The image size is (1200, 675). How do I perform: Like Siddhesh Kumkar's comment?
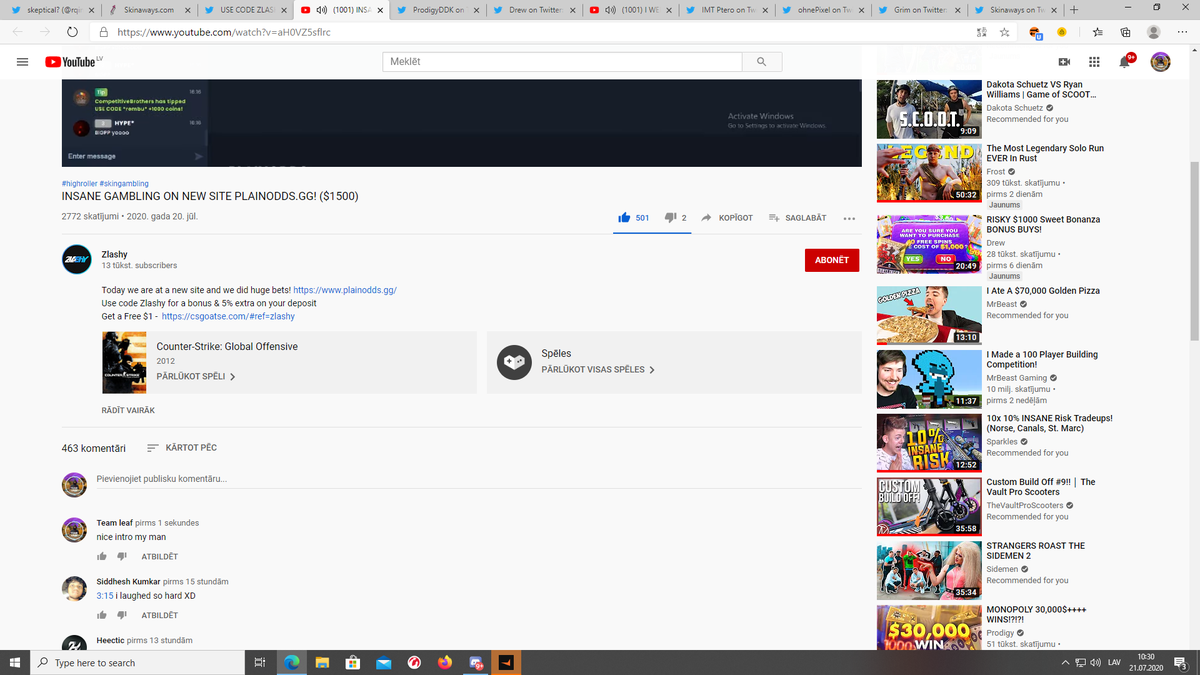102,615
